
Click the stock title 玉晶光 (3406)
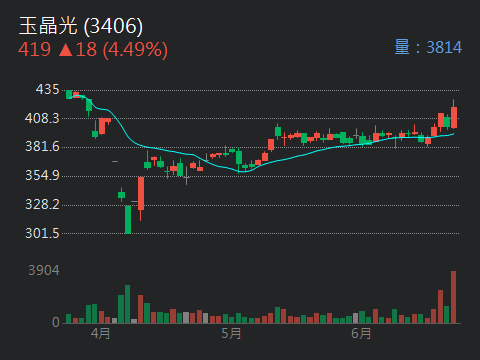[81, 26]
